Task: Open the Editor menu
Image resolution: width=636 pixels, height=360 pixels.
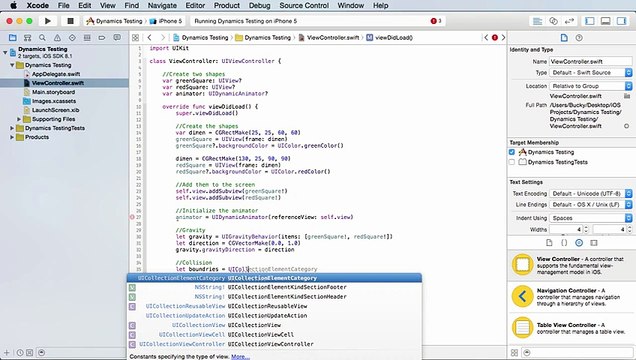Action: pos(195,5)
